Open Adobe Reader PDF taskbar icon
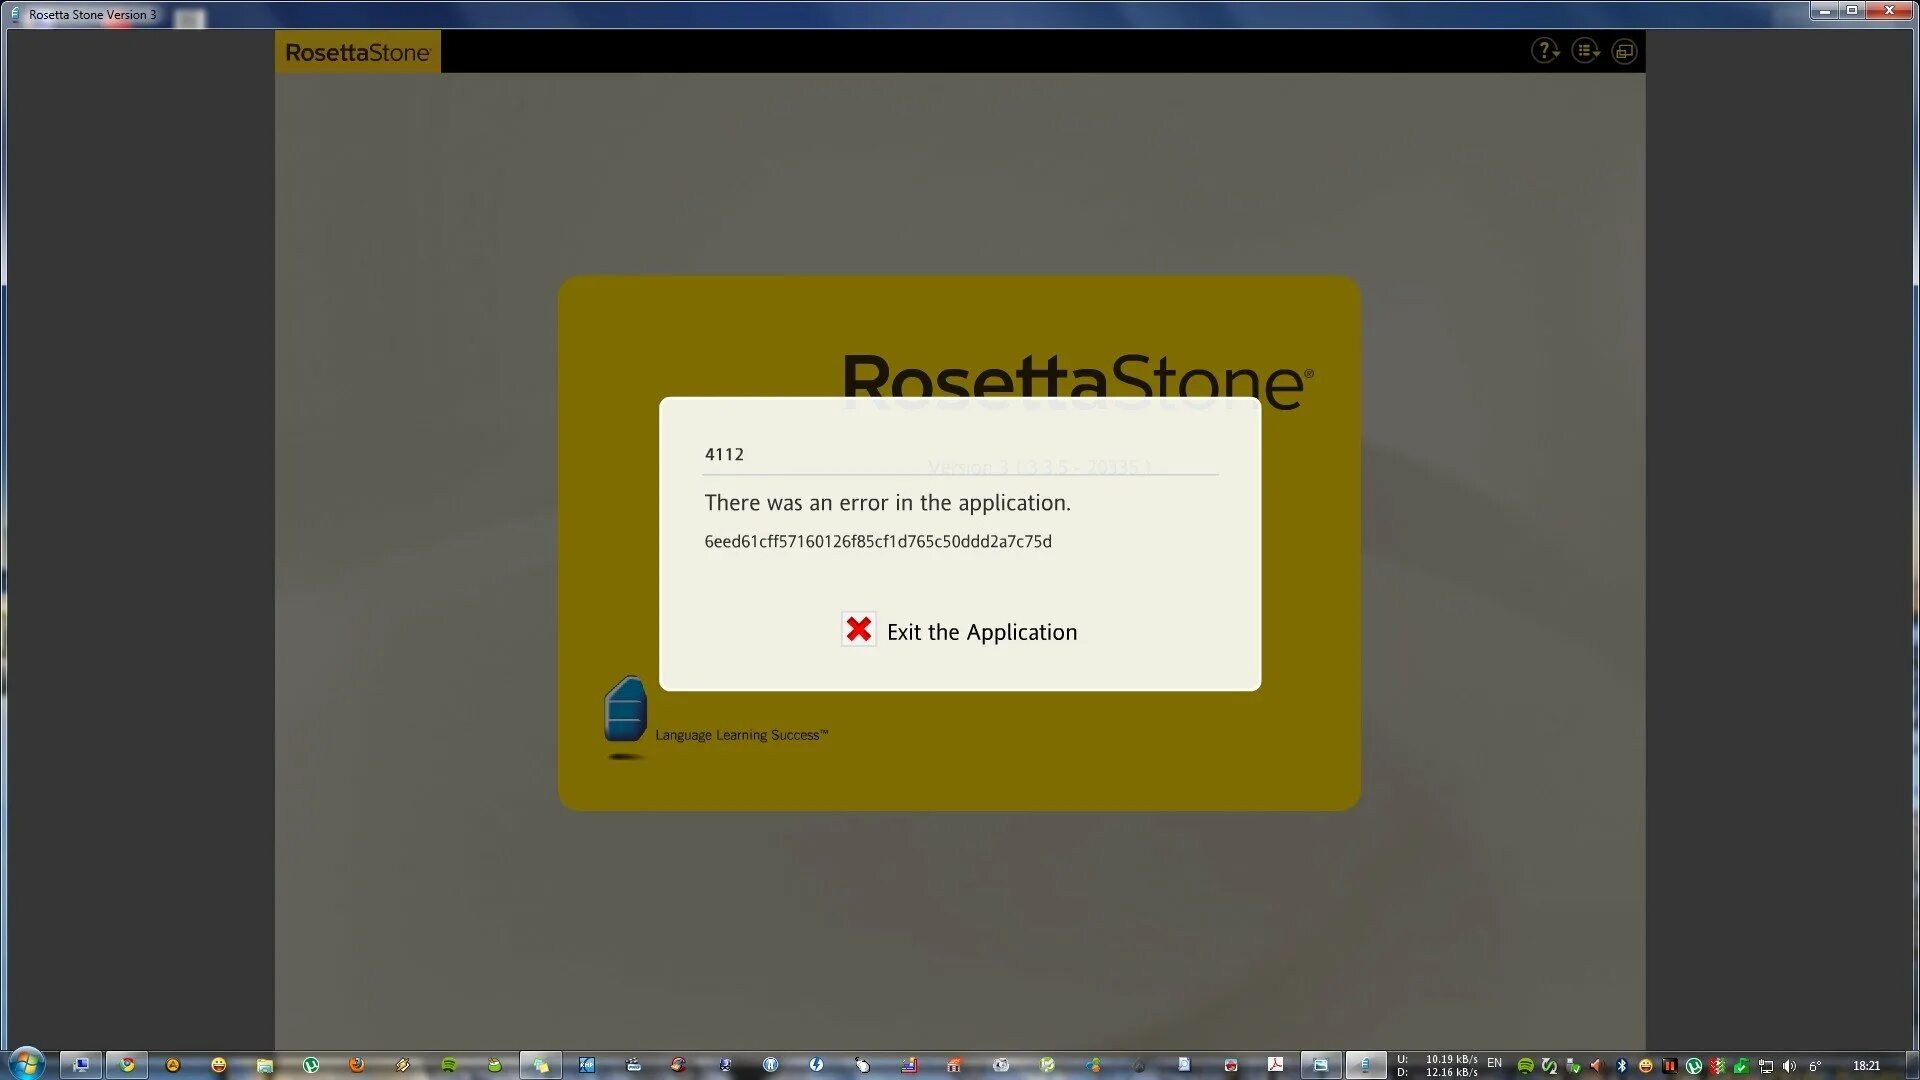Screen dimensions: 1920x1080 1275,1065
